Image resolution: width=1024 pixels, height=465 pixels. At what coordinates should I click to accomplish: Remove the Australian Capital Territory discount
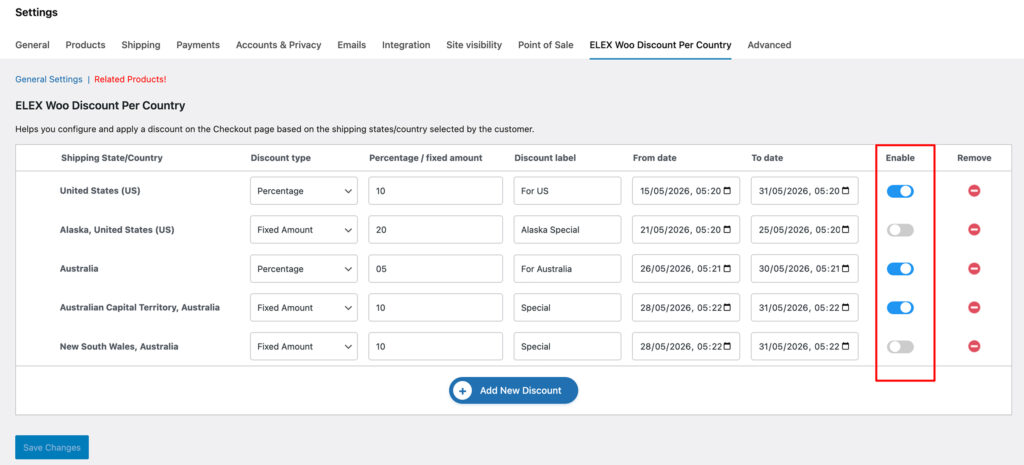[974, 308]
